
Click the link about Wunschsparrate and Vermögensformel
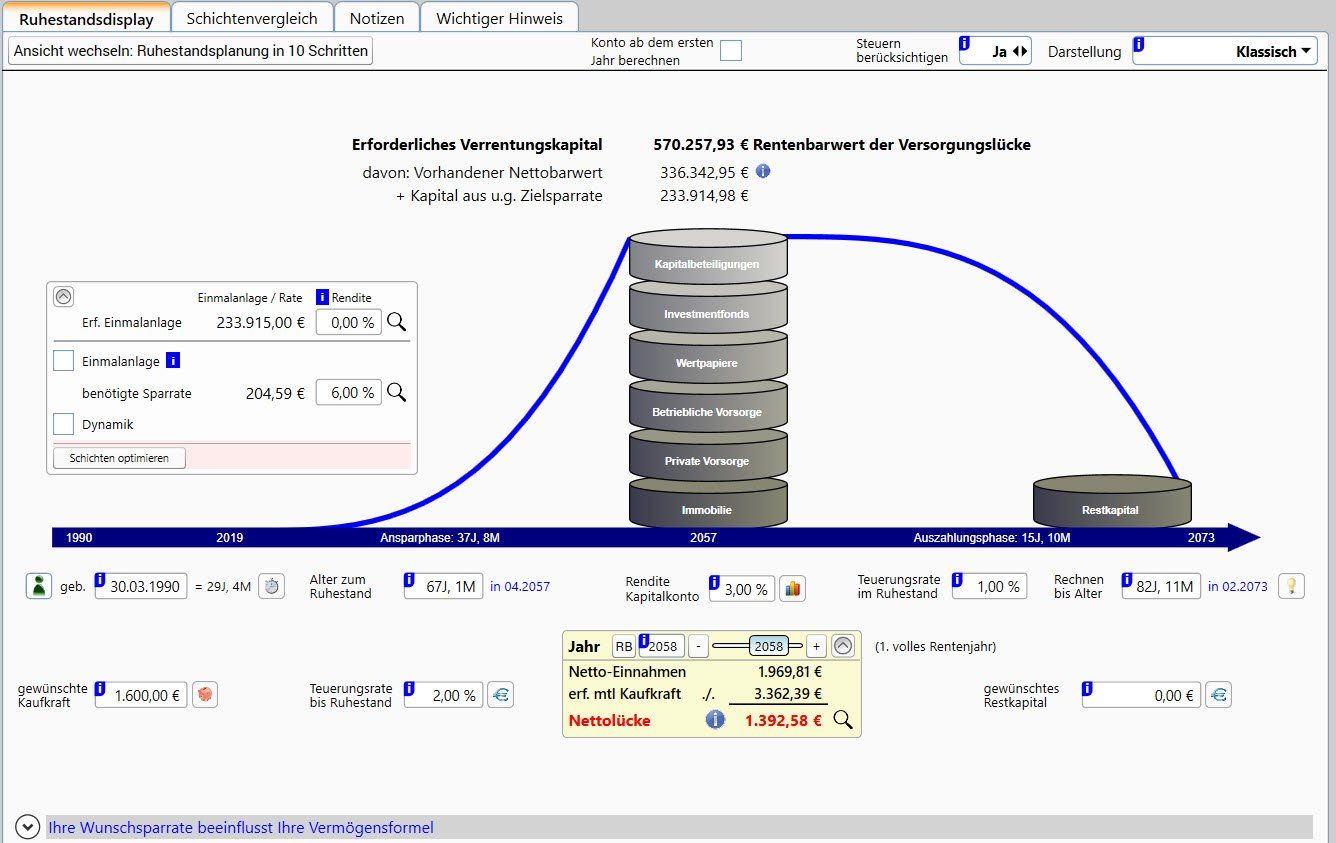(241, 827)
